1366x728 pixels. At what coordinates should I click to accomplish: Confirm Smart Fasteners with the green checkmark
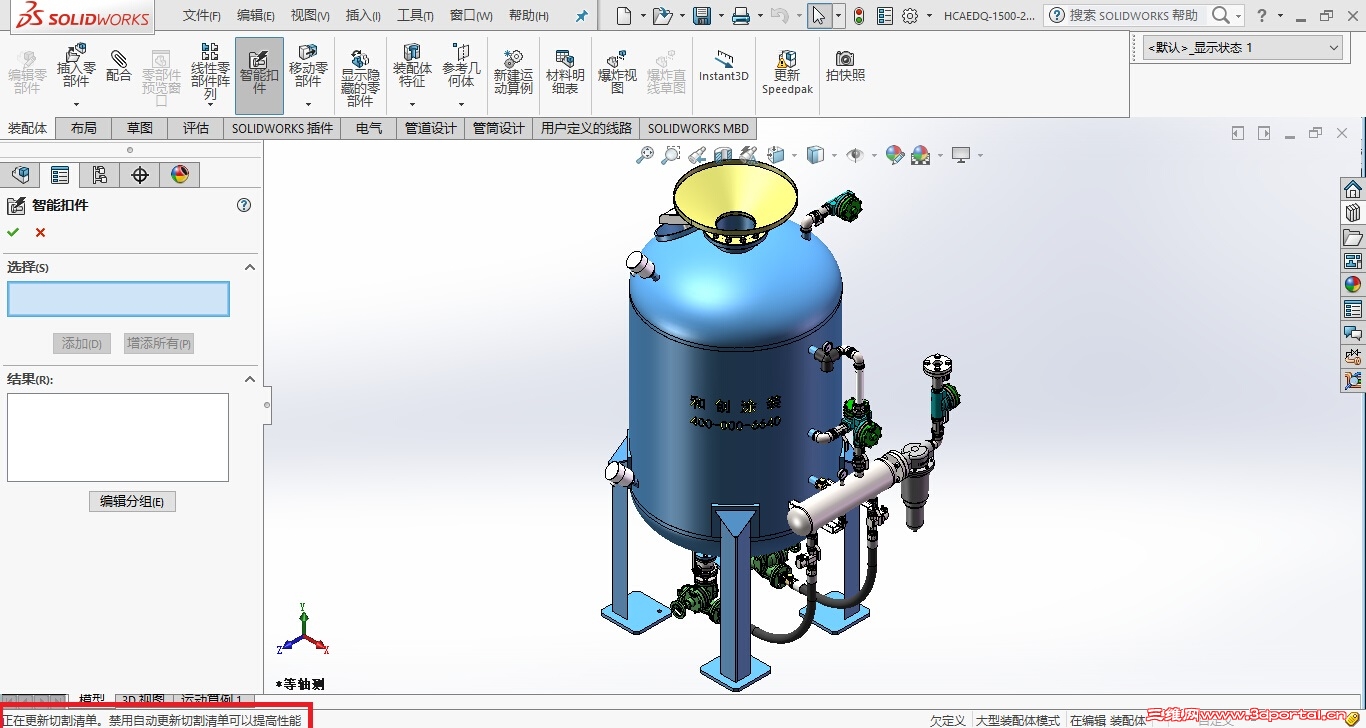(x=13, y=232)
